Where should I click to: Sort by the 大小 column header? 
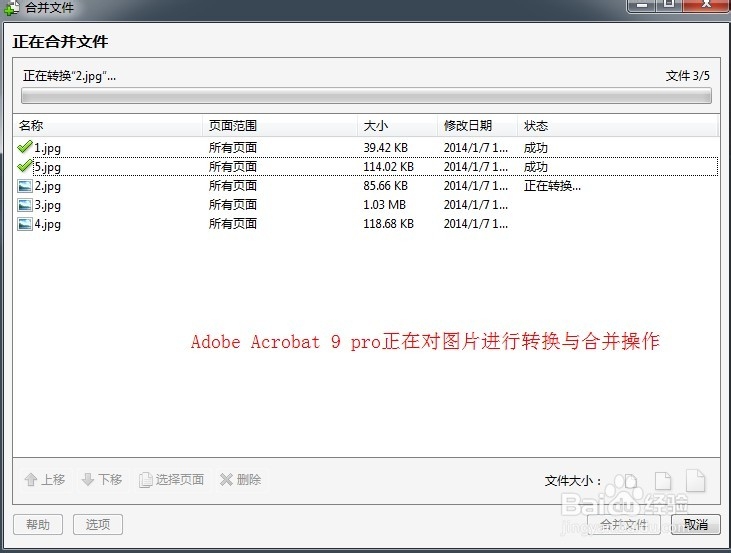(x=398, y=125)
